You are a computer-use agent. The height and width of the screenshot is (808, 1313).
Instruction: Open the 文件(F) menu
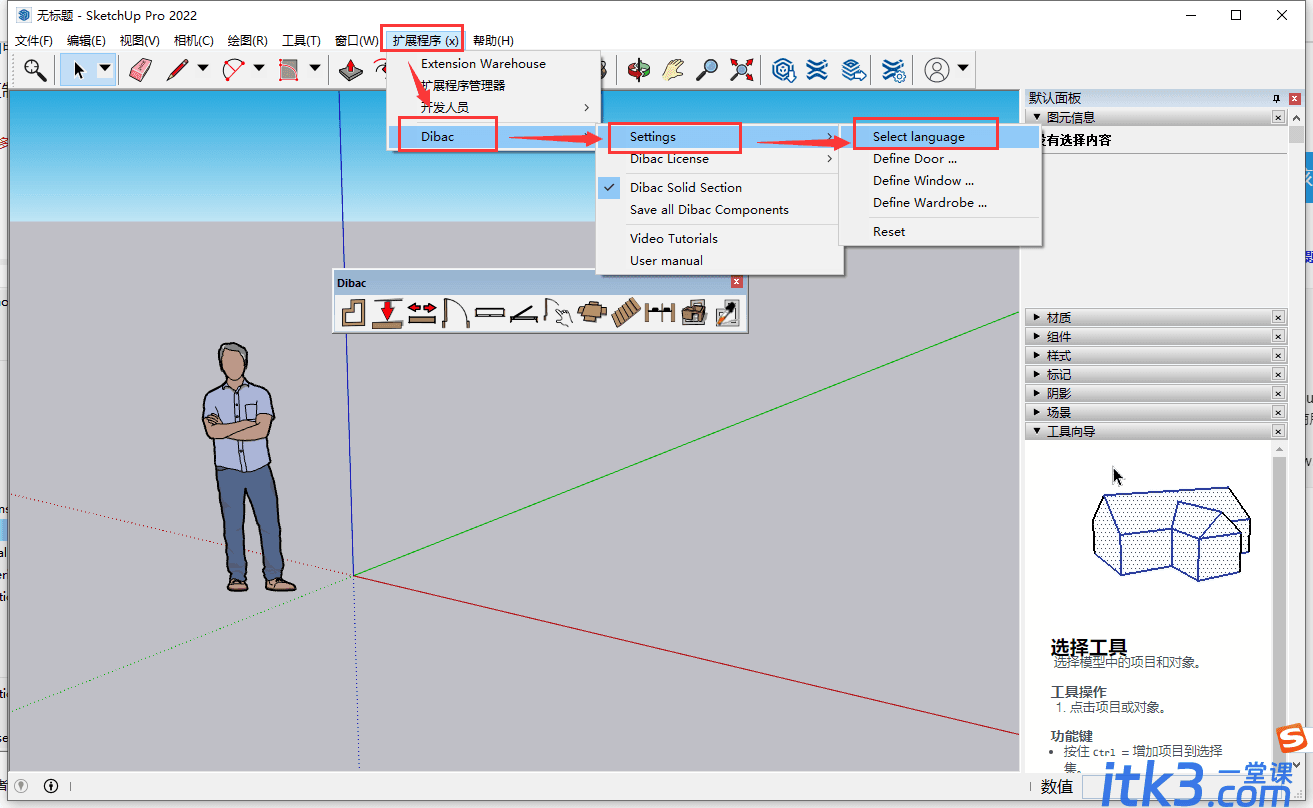[x=34, y=40]
